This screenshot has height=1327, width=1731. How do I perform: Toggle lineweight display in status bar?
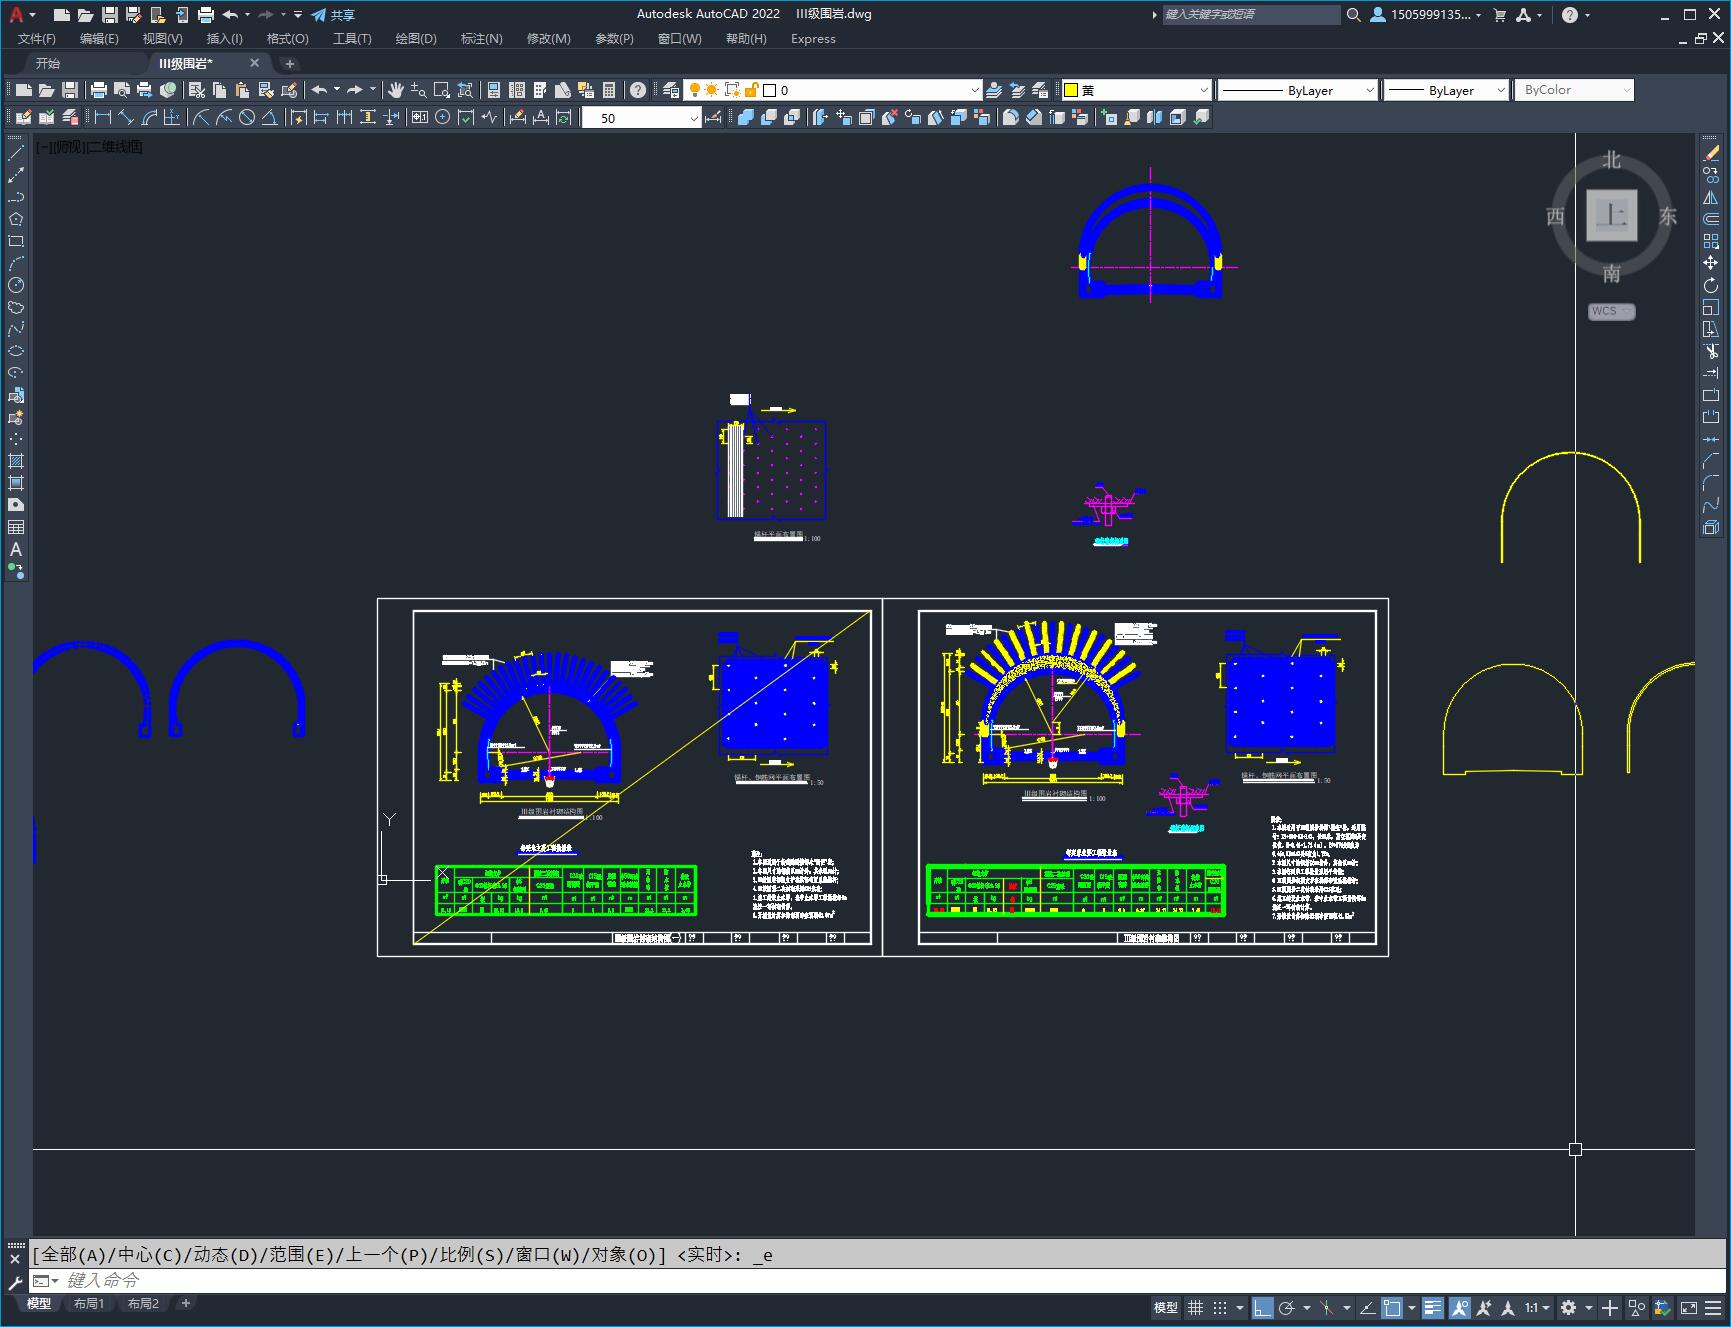1433,1307
